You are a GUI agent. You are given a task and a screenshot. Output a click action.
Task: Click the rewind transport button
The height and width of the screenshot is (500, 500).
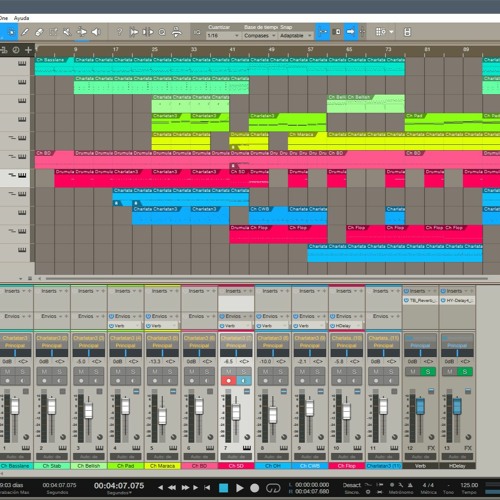click(x=172, y=487)
